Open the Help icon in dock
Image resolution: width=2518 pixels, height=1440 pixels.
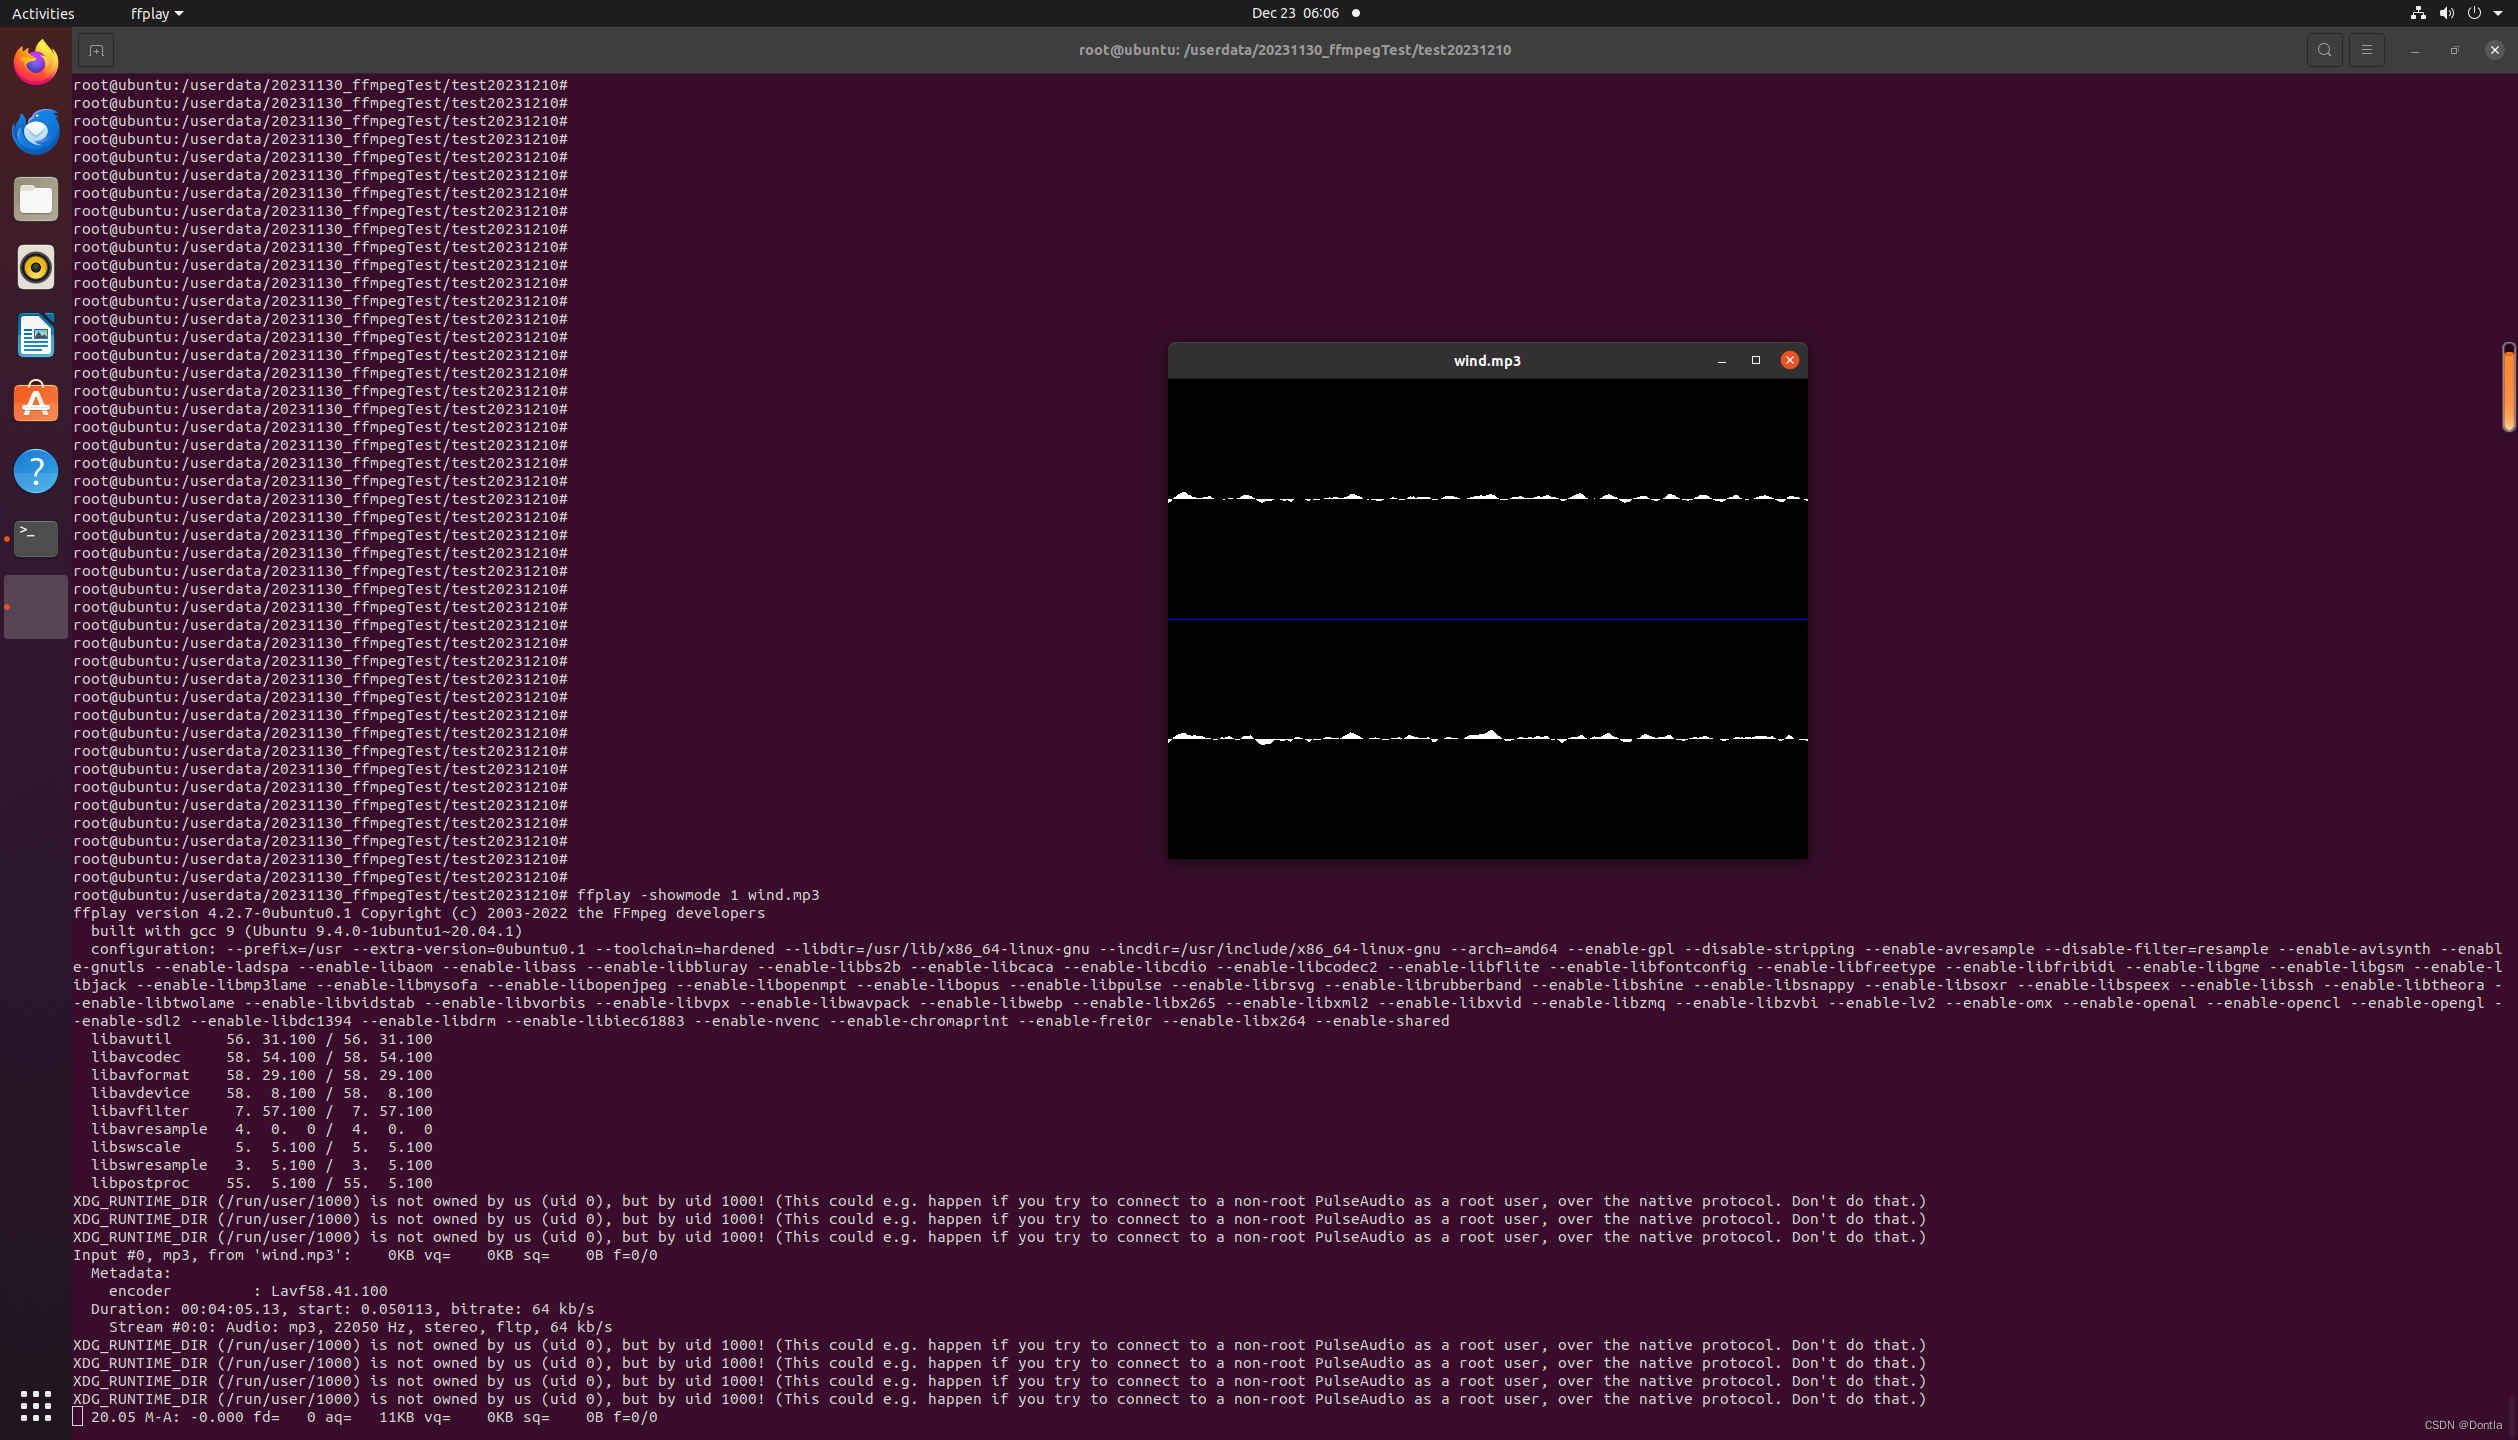pyautogui.click(x=36, y=471)
